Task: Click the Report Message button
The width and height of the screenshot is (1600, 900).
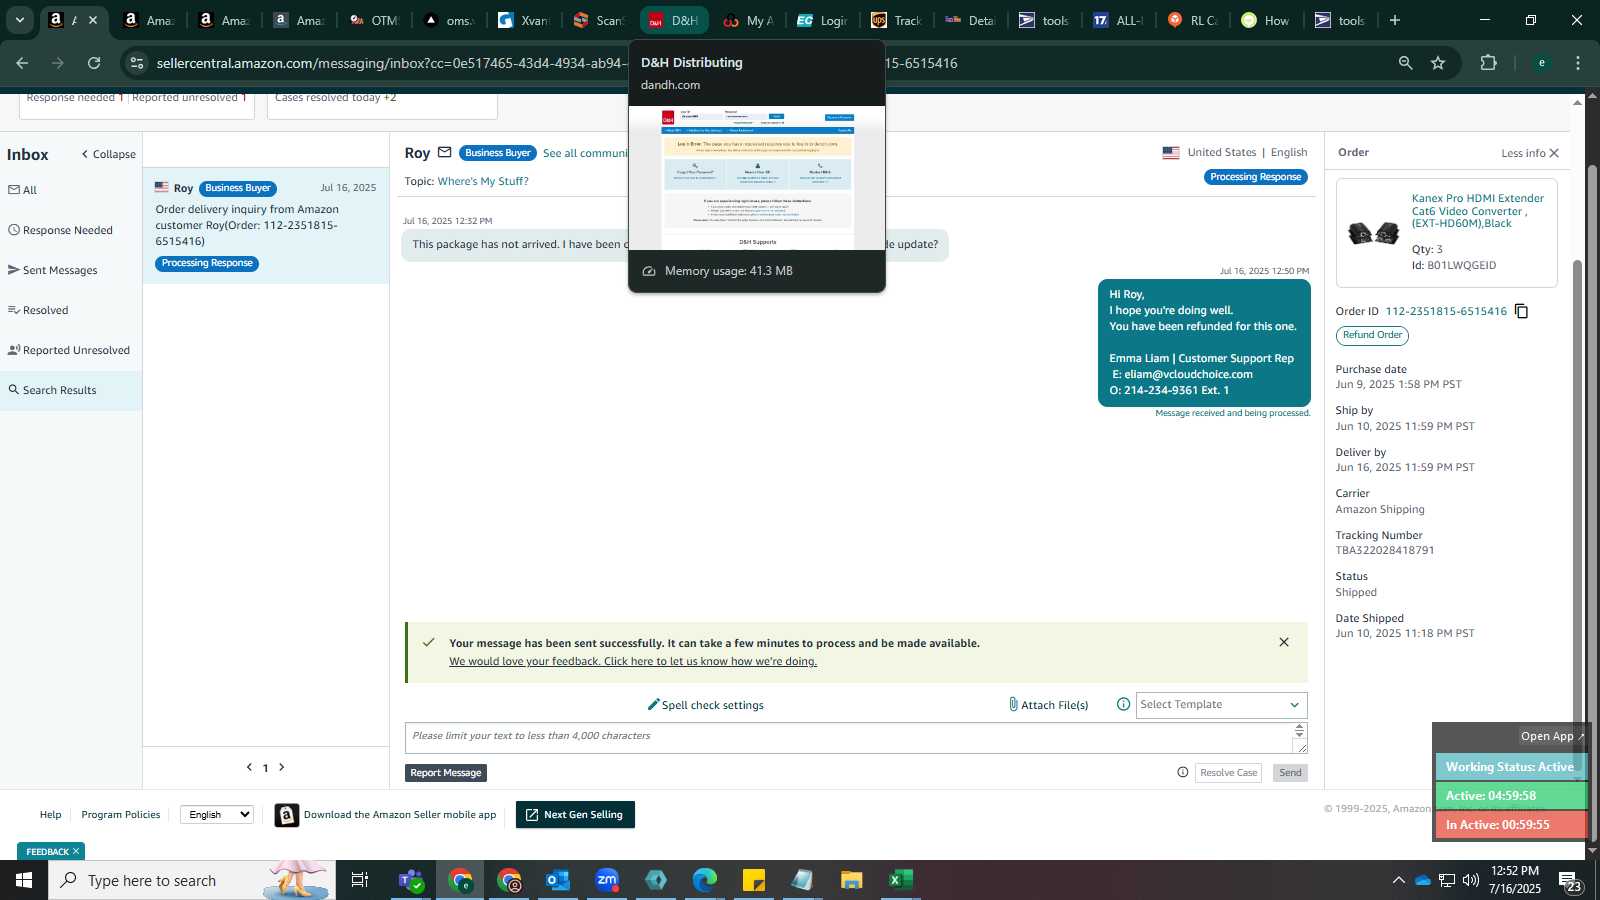Action: click(x=446, y=773)
